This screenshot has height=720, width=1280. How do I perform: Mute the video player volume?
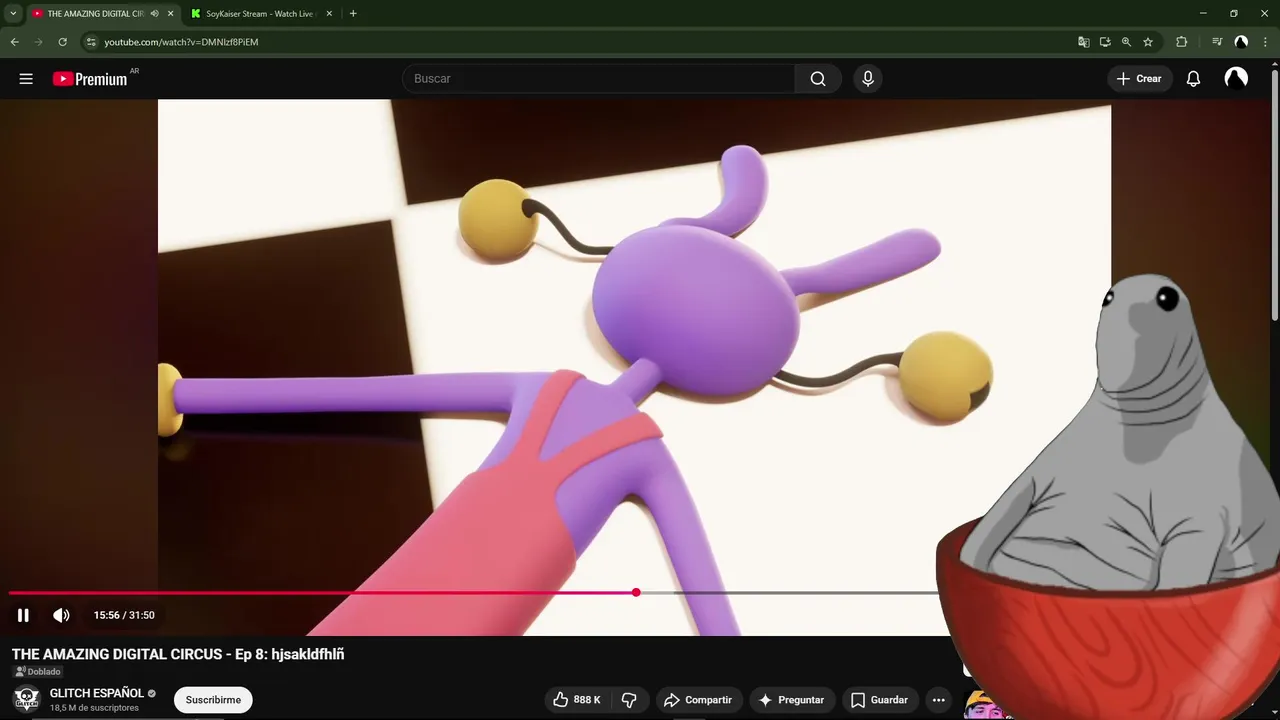pos(61,615)
